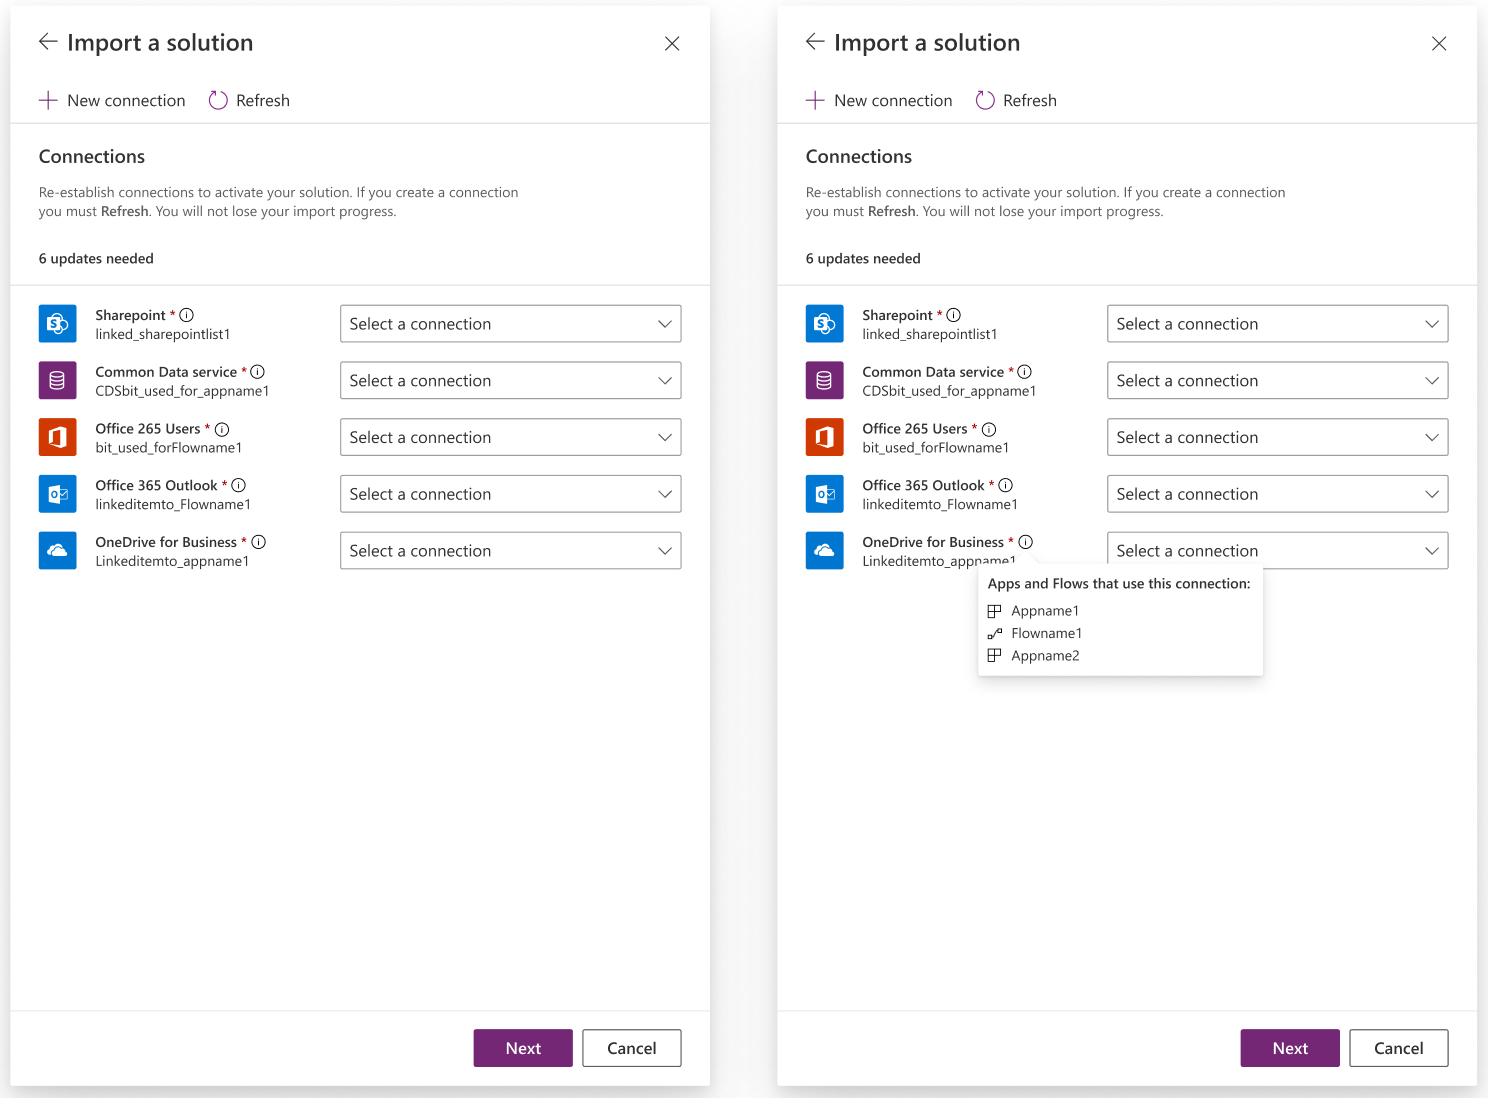
Task: Open Common Data service connection dropdown, right panel
Action: [x=1278, y=380]
